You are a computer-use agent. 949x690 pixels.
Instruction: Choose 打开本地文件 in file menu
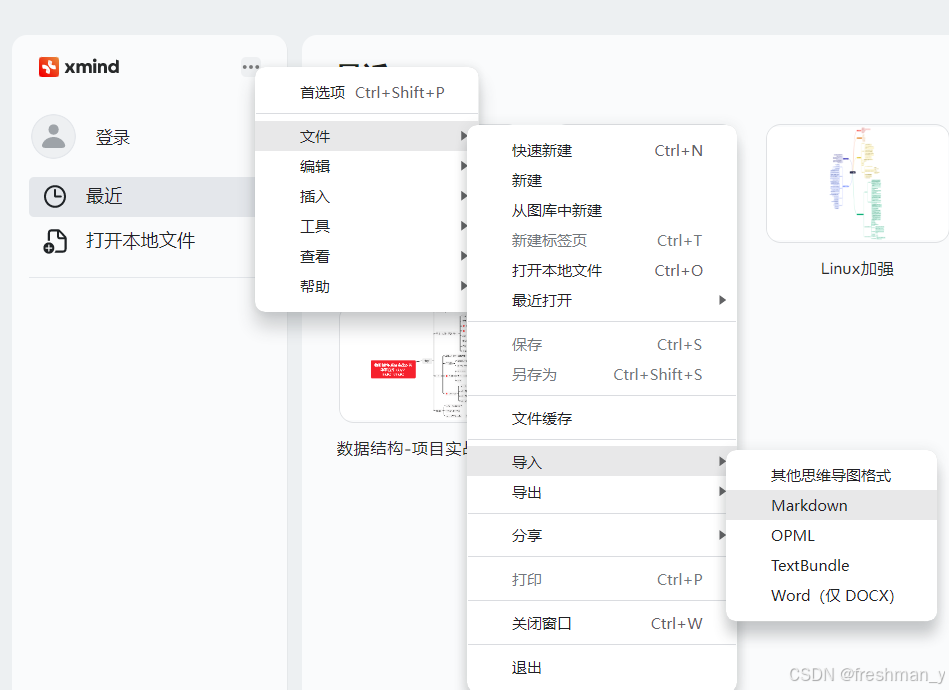tap(602, 271)
